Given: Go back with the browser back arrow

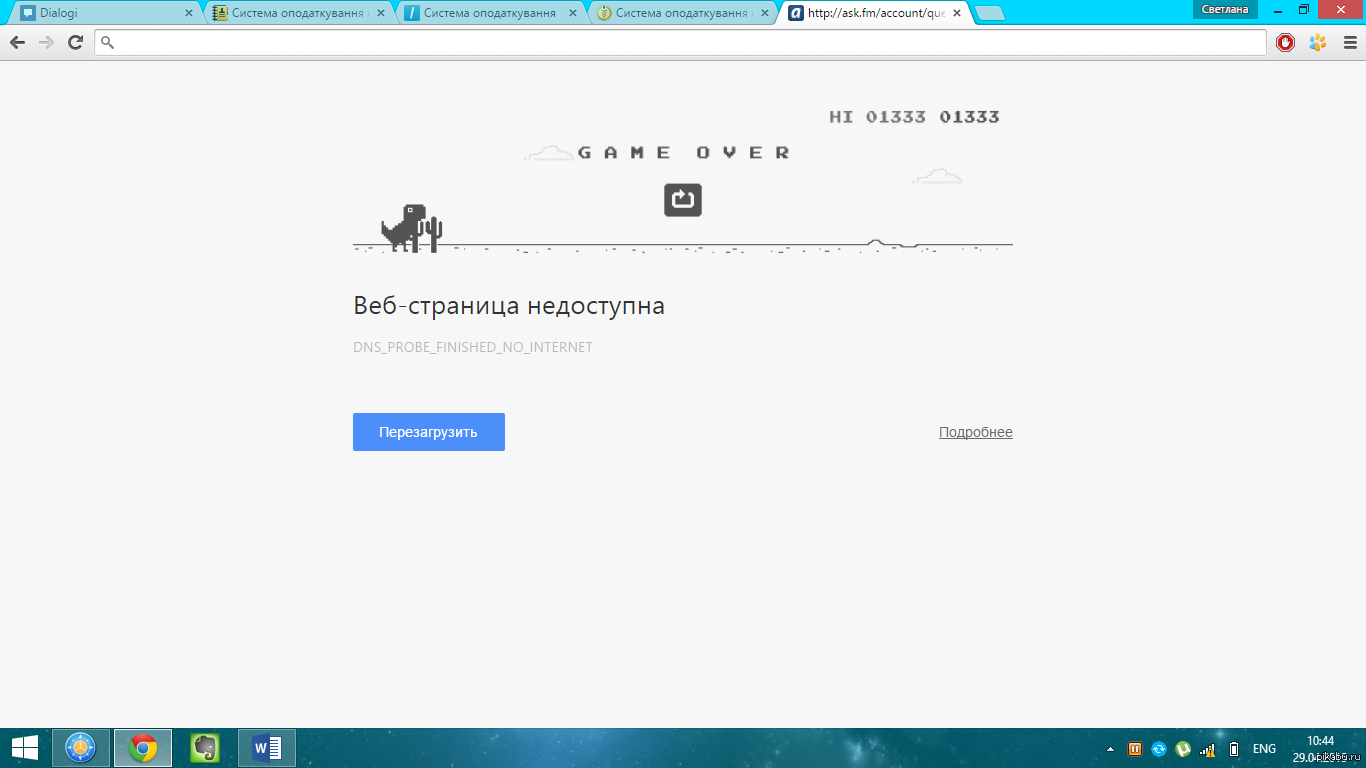Looking at the screenshot, I should click(x=17, y=42).
